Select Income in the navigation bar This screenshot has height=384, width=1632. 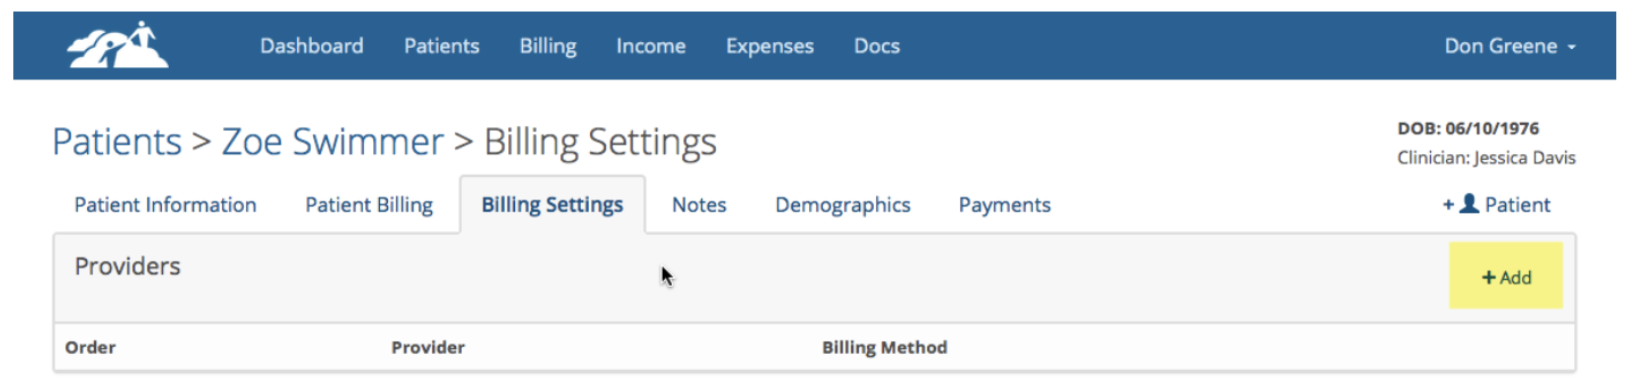[x=651, y=46]
